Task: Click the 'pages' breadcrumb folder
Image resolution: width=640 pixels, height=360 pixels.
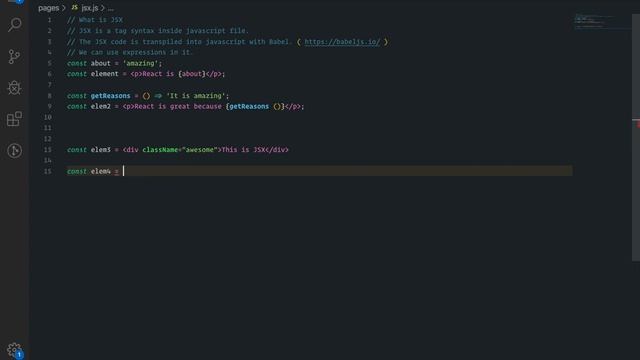Action: pyautogui.click(x=49, y=8)
